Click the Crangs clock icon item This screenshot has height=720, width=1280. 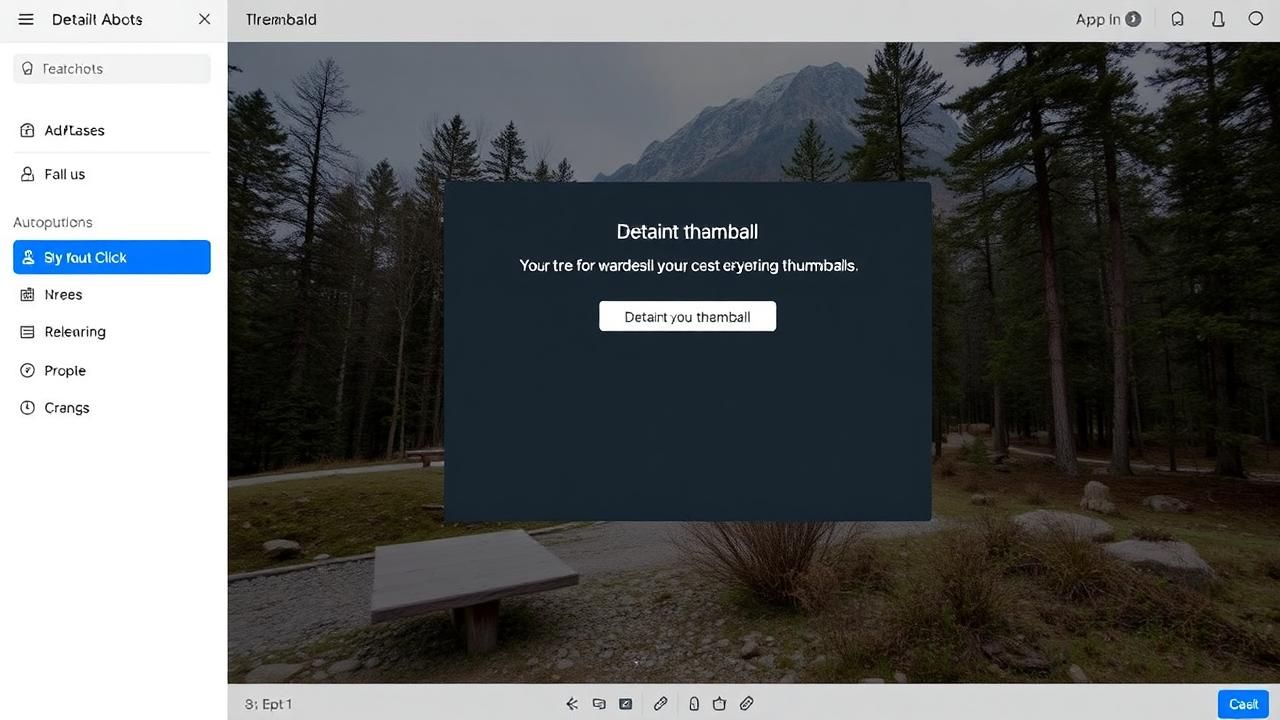click(28, 408)
